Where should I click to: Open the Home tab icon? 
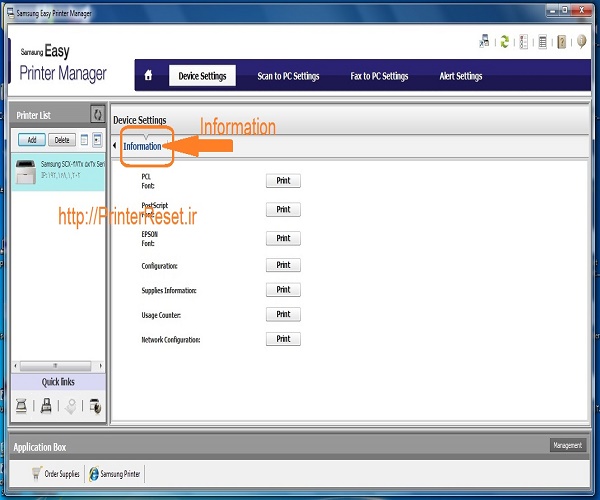(x=148, y=75)
